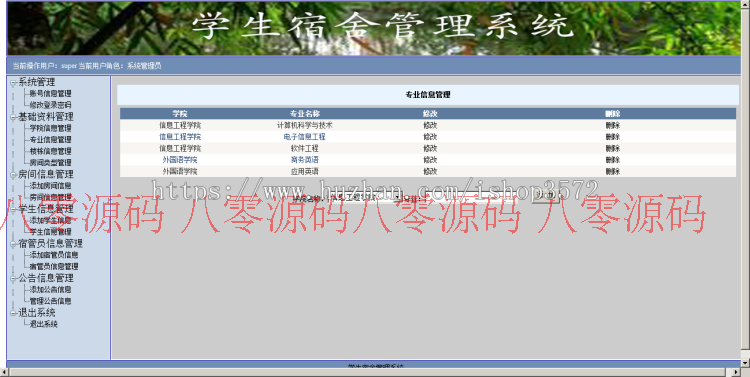Open 管理公告信息 in the sidebar
Viewport: 750px width, 377px height.
pyautogui.click(x=50, y=301)
